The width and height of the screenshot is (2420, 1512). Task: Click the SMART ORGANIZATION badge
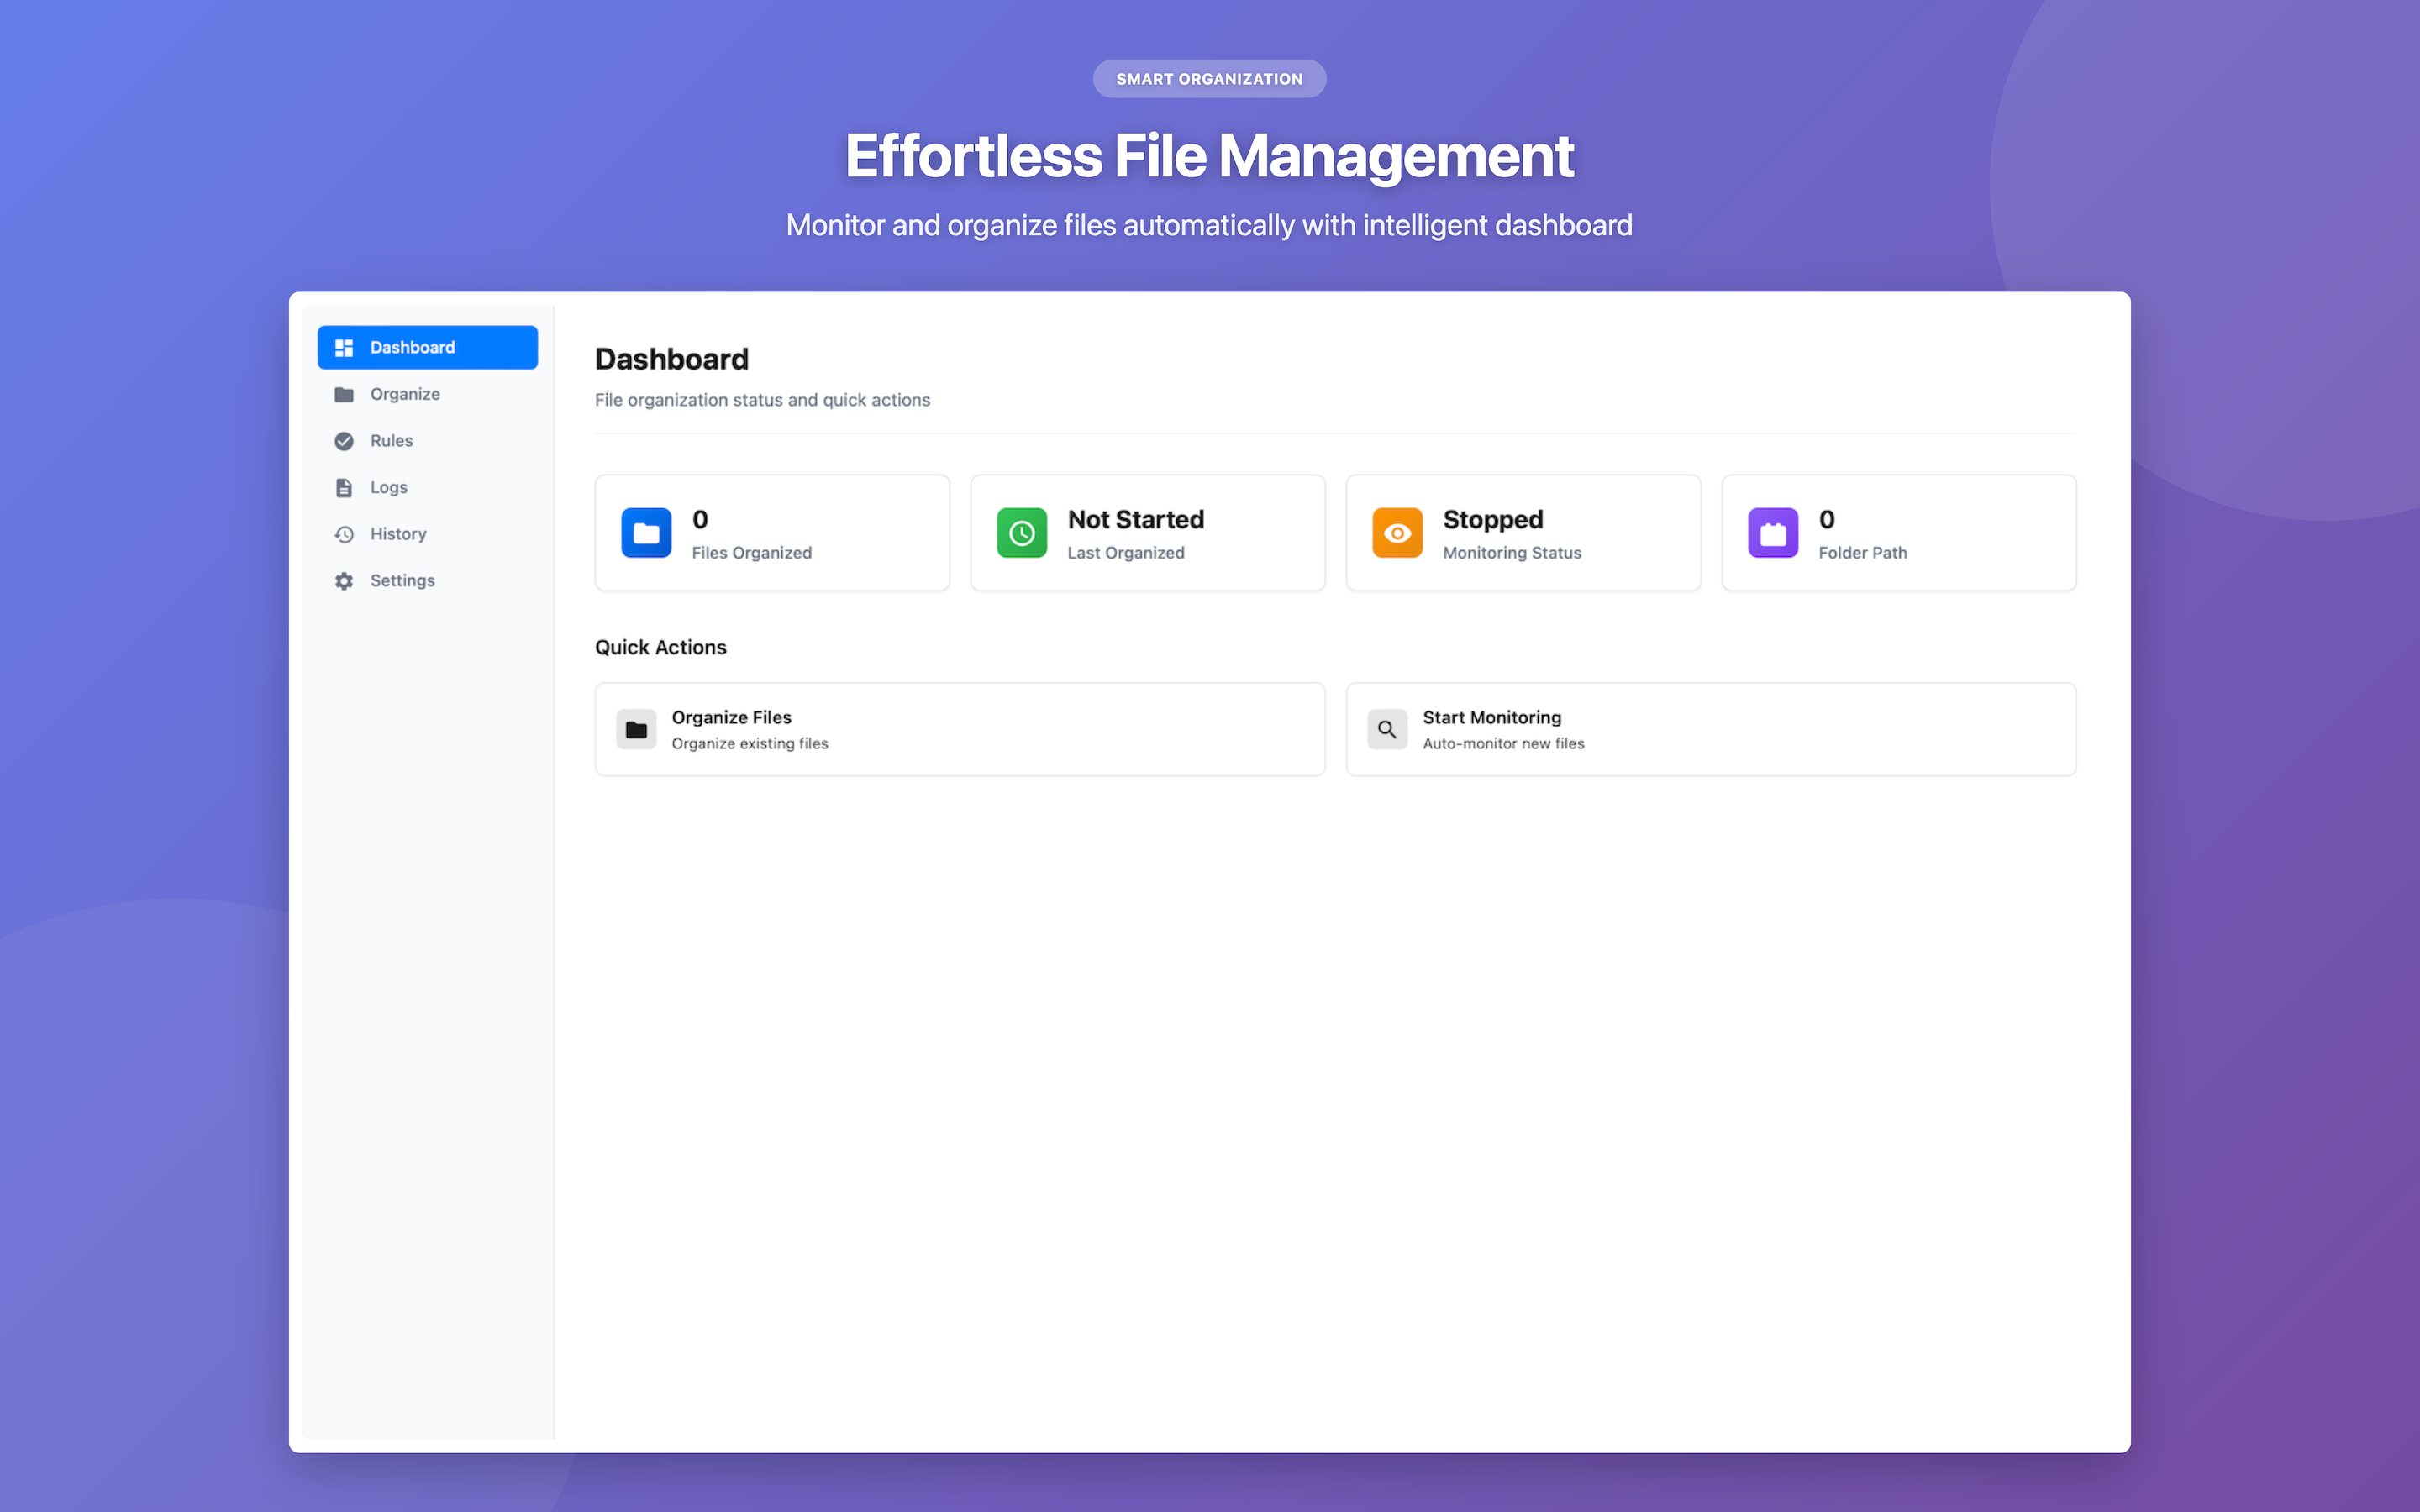pos(1210,78)
